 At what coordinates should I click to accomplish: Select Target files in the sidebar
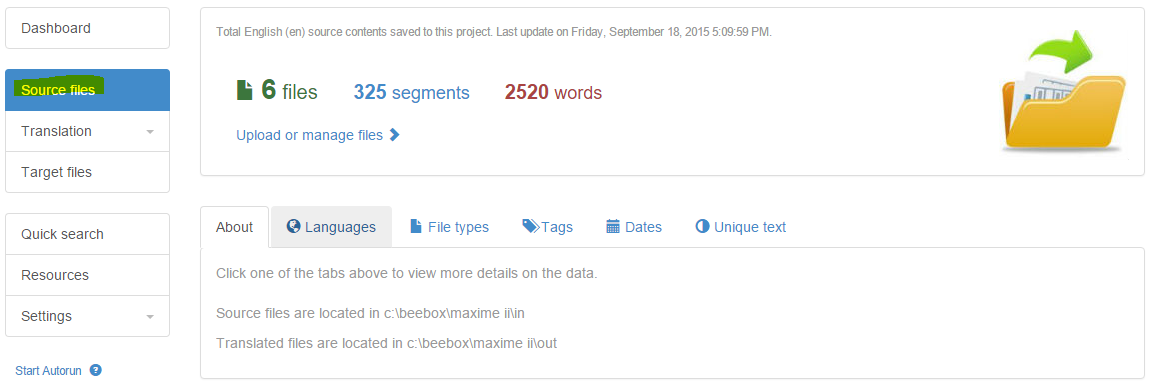click(x=88, y=172)
